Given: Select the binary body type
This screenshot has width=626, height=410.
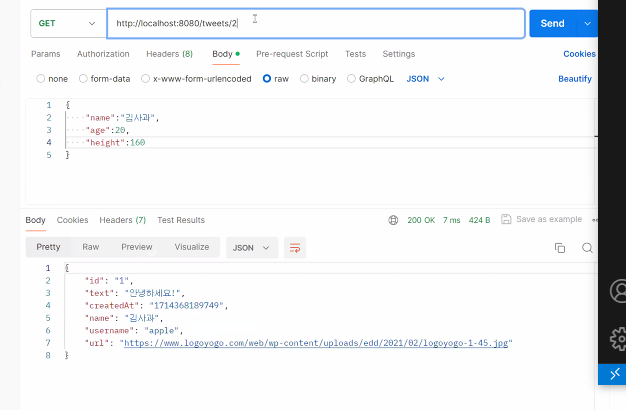Looking at the screenshot, I should [304, 79].
